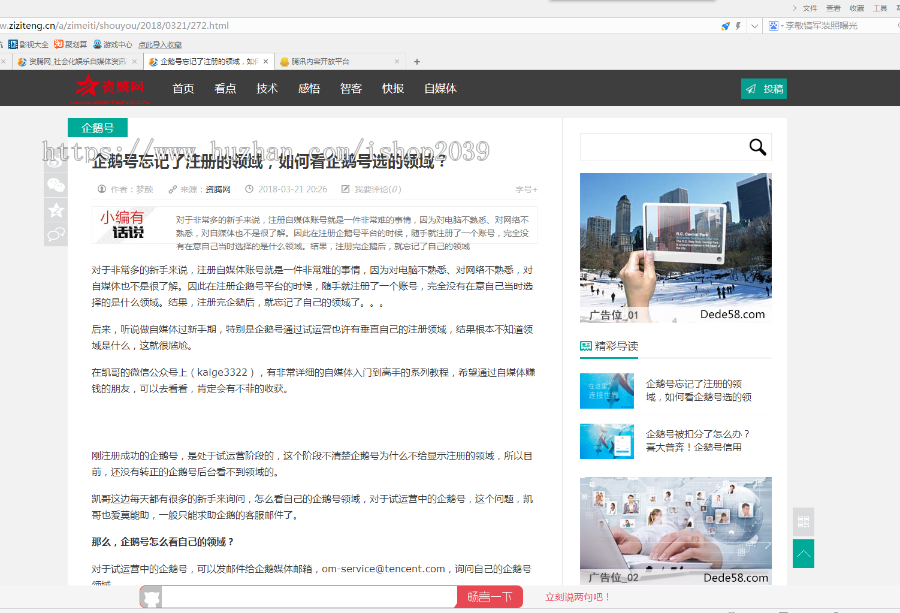Viewport: 900px width, 613px height.
Task: Click the star favorite icon on left sidebar
Action: point(55,210)
